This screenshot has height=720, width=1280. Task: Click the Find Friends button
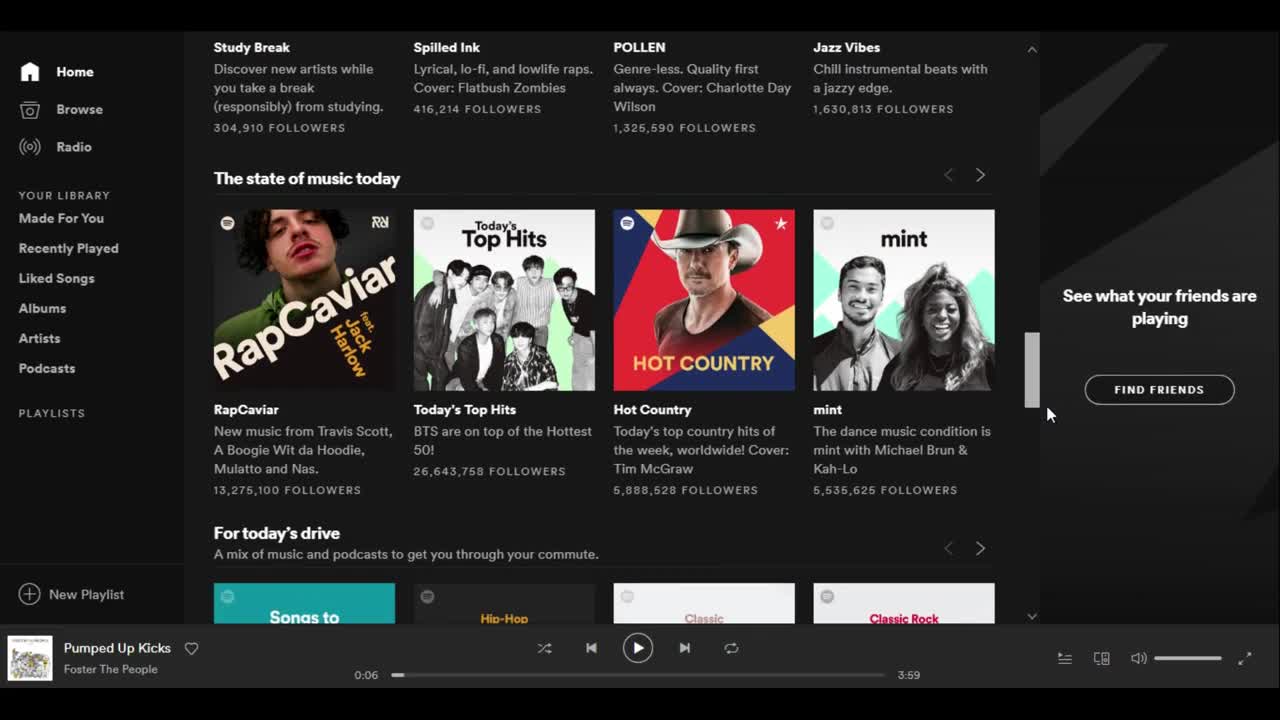click(1159, 390)
